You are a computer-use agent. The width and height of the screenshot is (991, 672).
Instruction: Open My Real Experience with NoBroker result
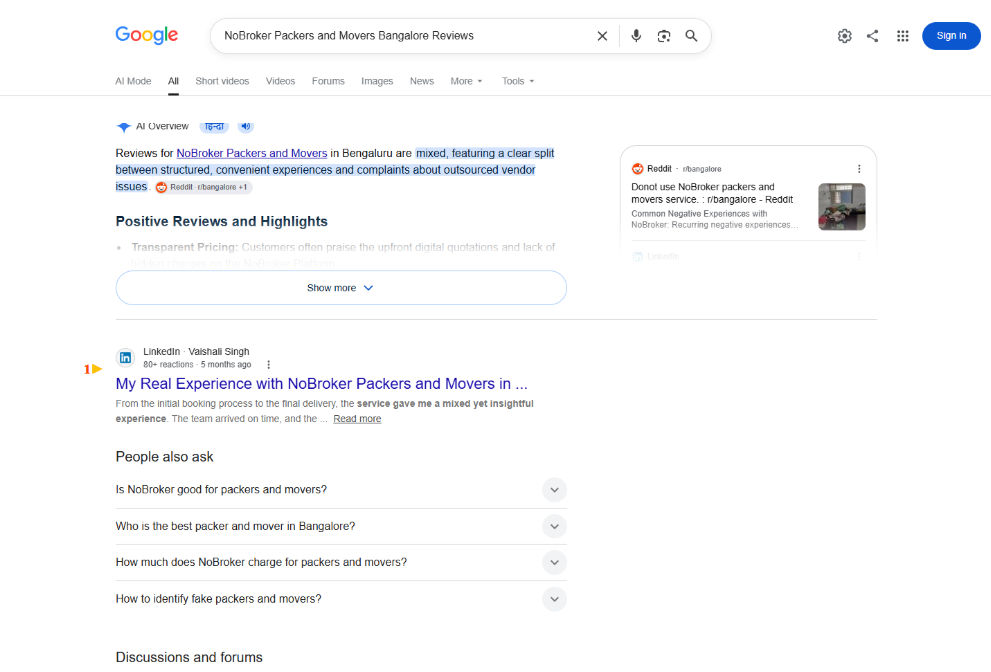coord(321,384)
